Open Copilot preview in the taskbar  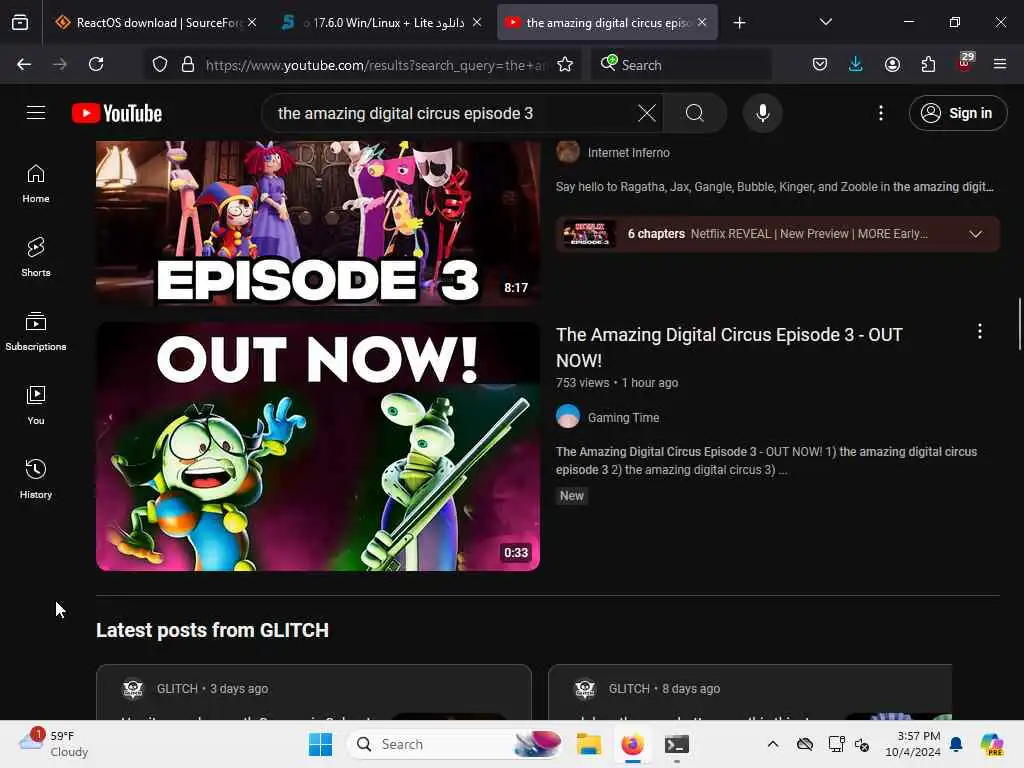tap(992, 744)
